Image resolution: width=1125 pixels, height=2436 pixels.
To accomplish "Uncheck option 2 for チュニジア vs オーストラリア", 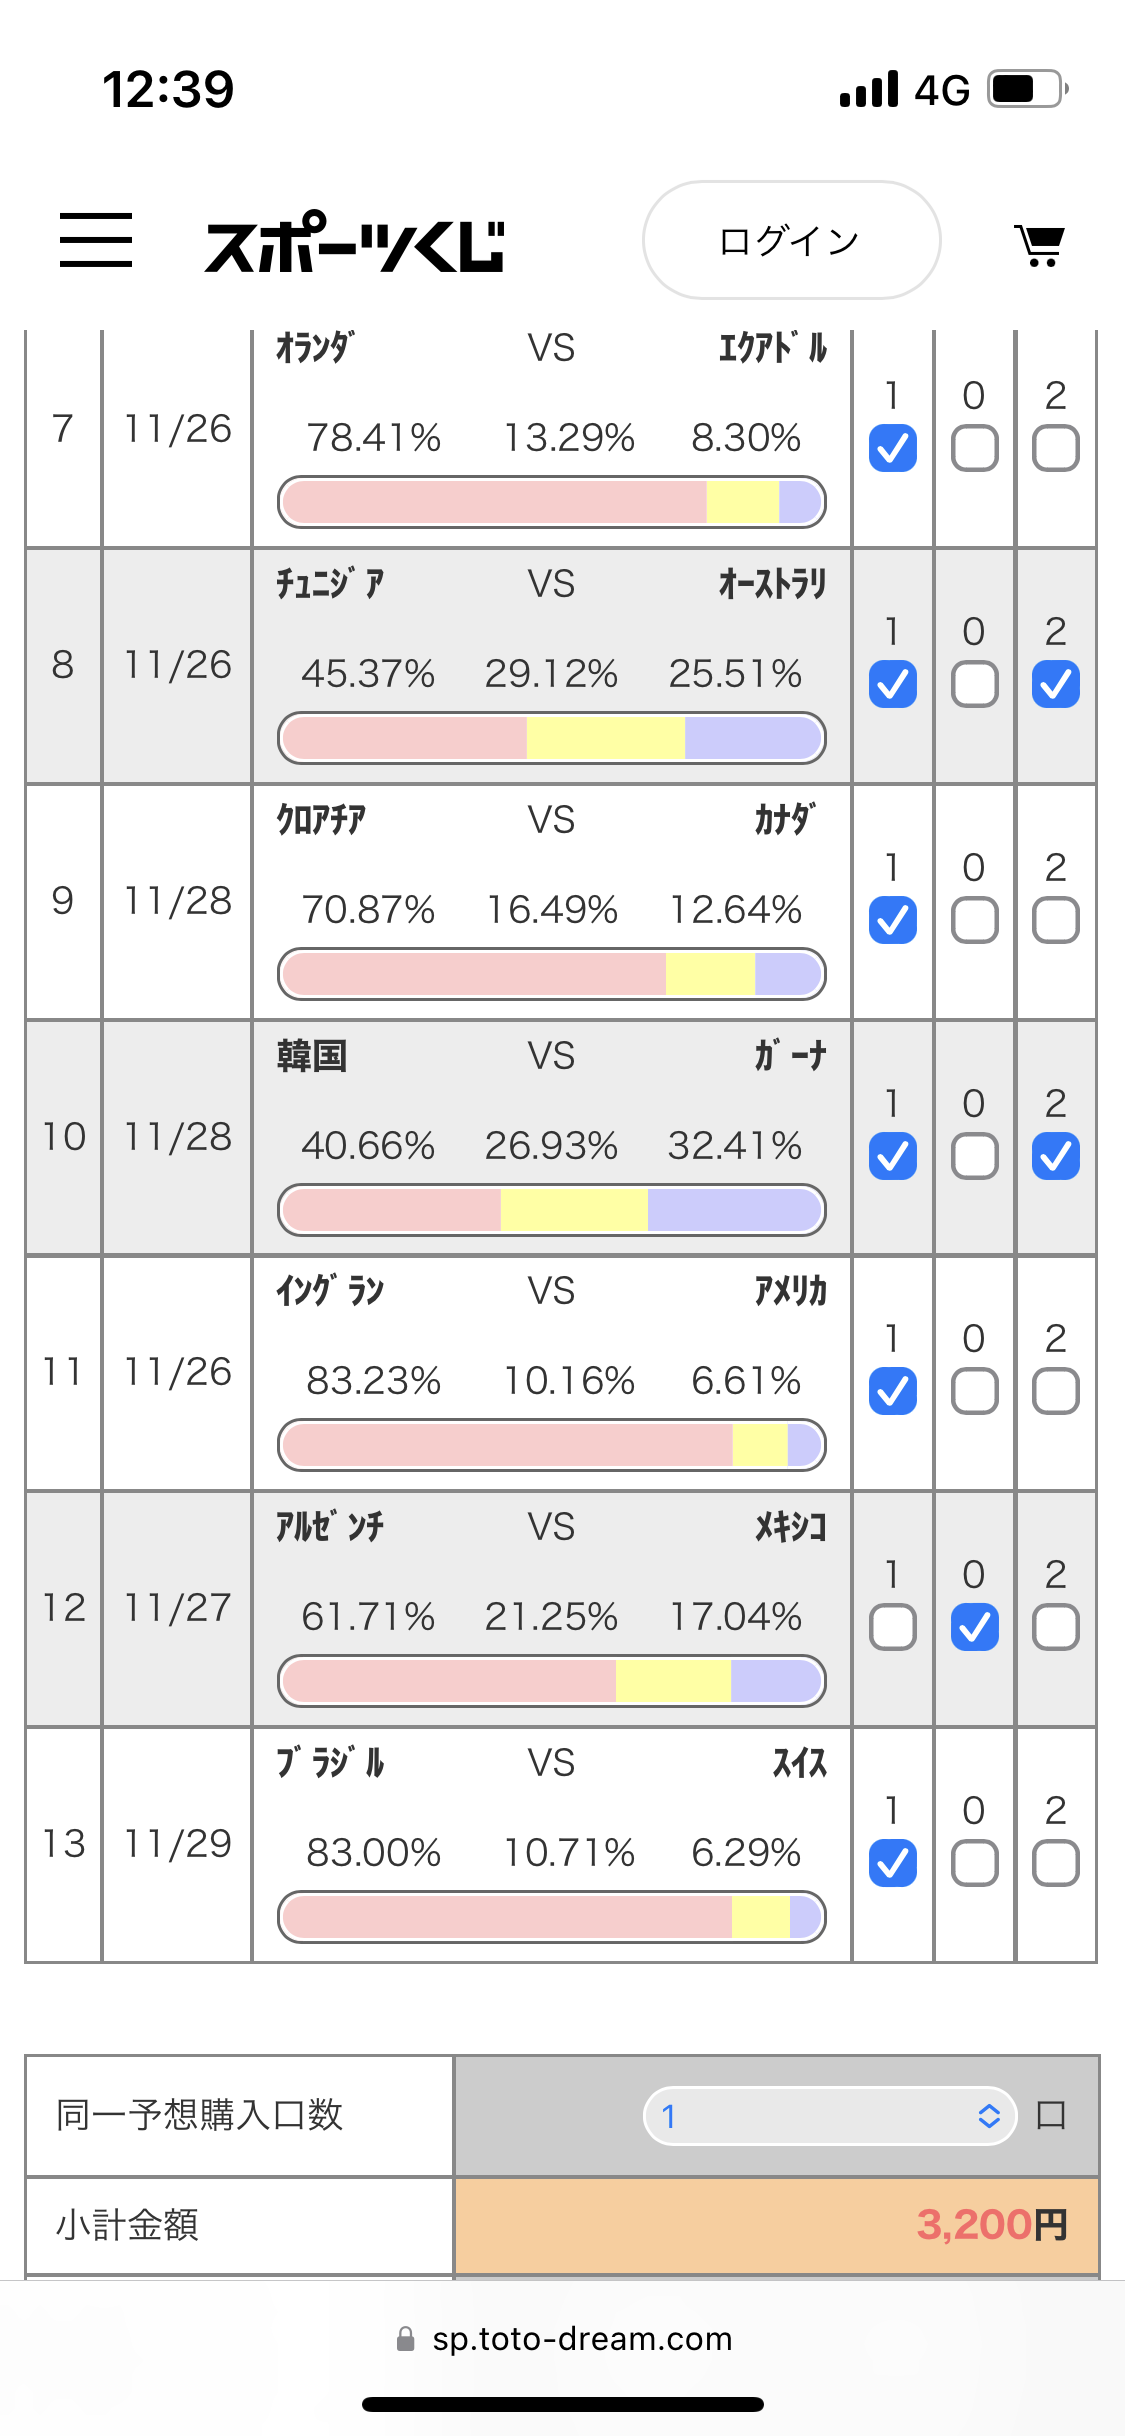I will coord(1056,684).
